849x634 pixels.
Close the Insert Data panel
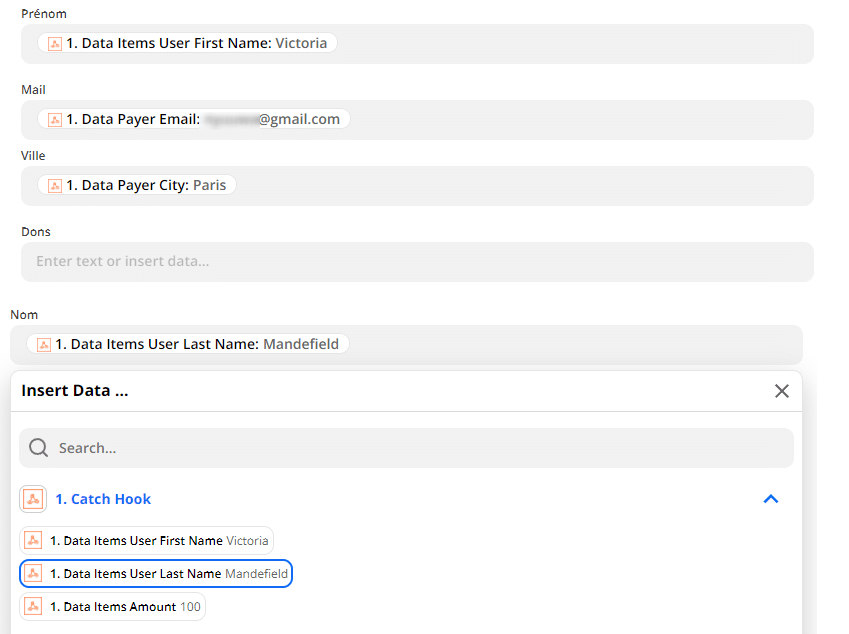click(781, 391)
